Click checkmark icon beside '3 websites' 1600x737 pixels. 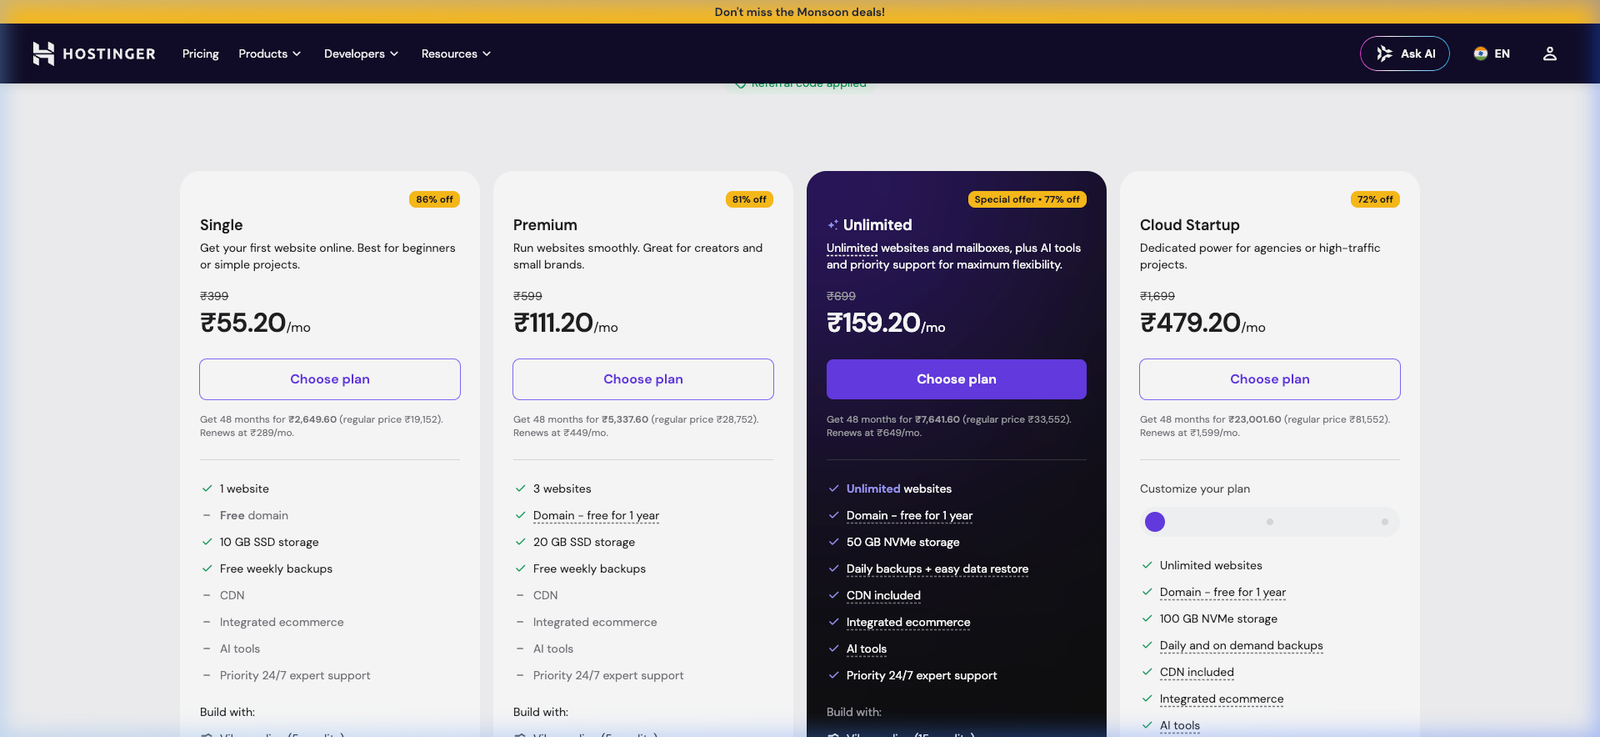520,489
